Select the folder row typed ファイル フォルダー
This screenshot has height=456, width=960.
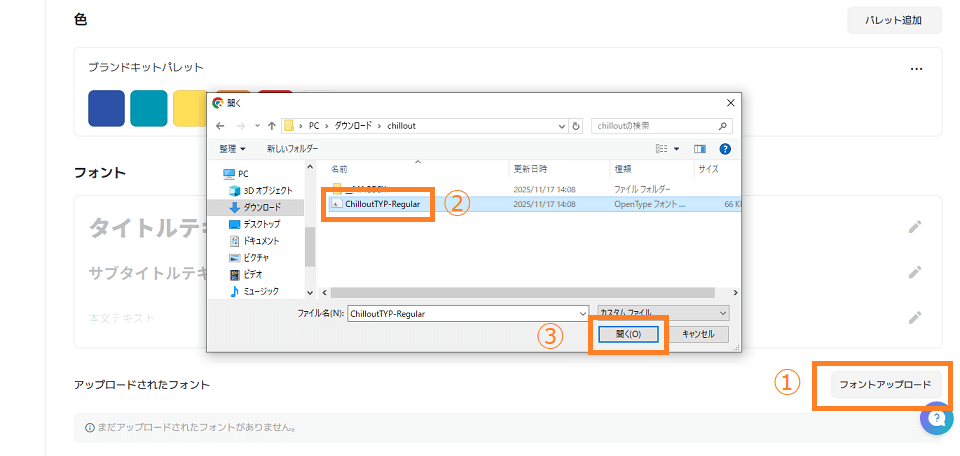coord(533,189)
